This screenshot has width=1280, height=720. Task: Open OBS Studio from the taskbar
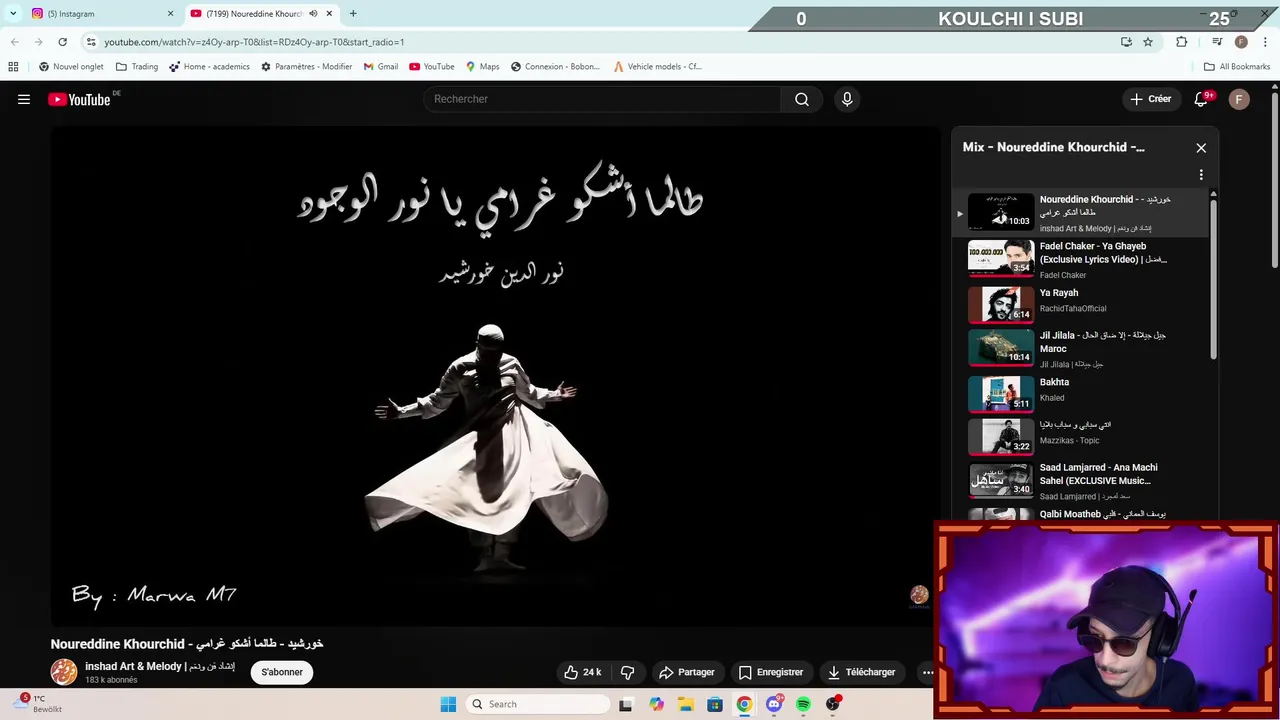[833, 704]
